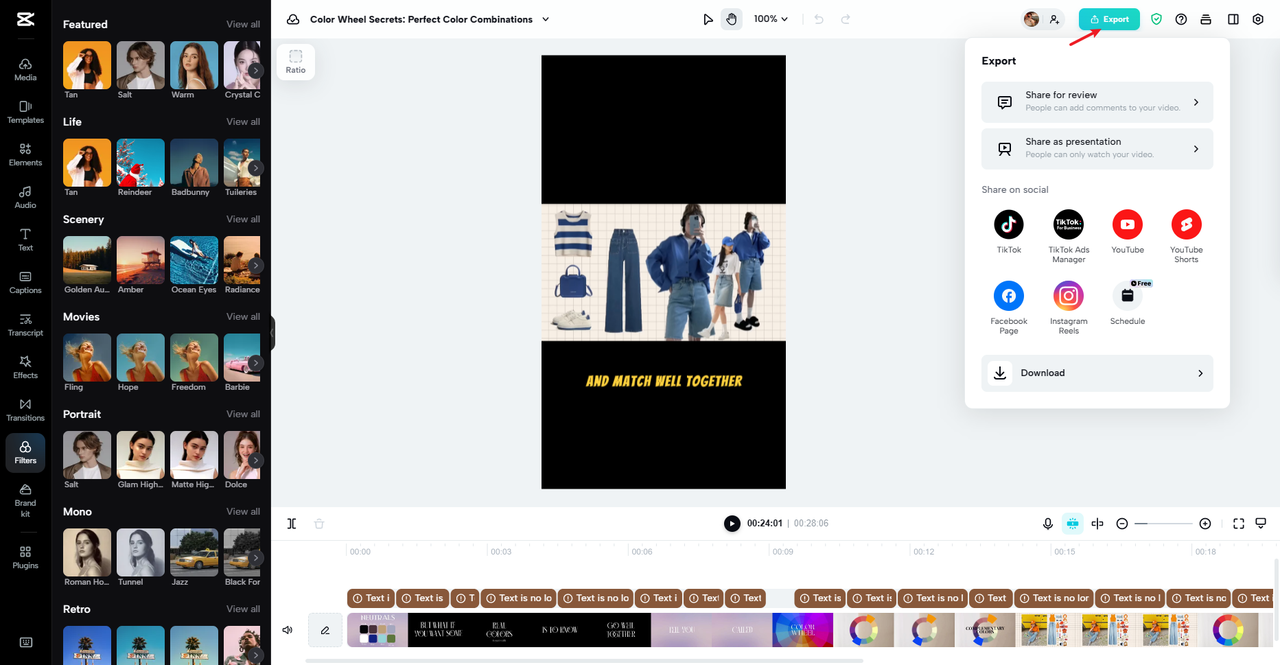Click the timeline horizontal scrollbar
Screen dimensions: 1280x665
pos(584,660)
